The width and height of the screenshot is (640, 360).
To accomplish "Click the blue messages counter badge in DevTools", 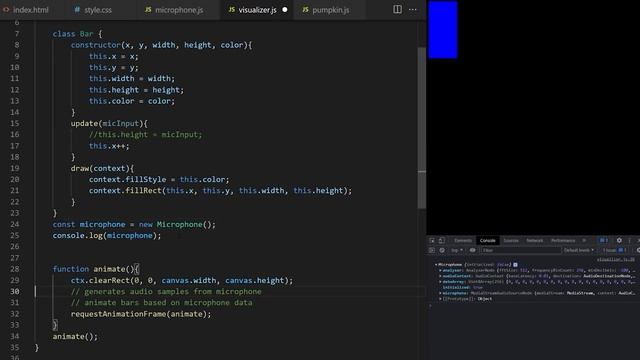I will (604, 240).
